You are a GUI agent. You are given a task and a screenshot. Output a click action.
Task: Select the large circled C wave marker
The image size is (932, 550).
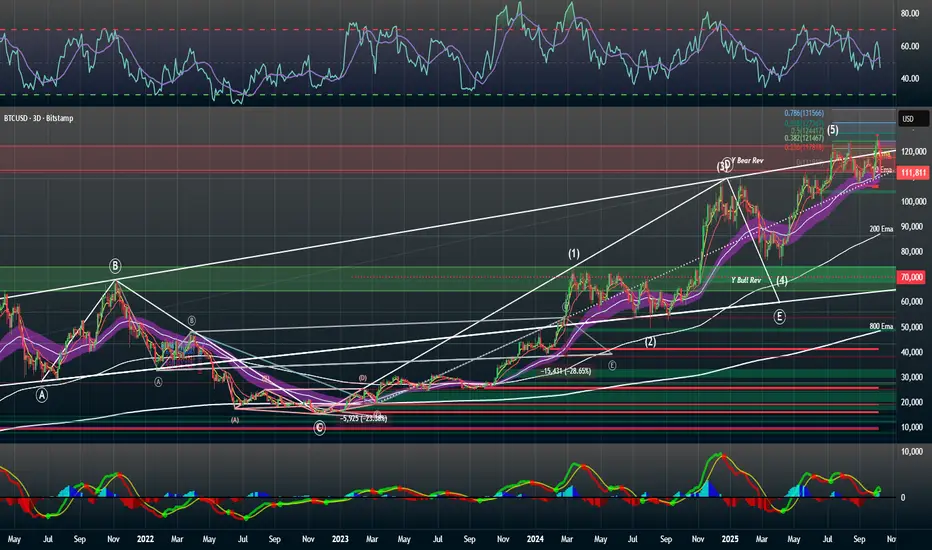coord(320,428)
